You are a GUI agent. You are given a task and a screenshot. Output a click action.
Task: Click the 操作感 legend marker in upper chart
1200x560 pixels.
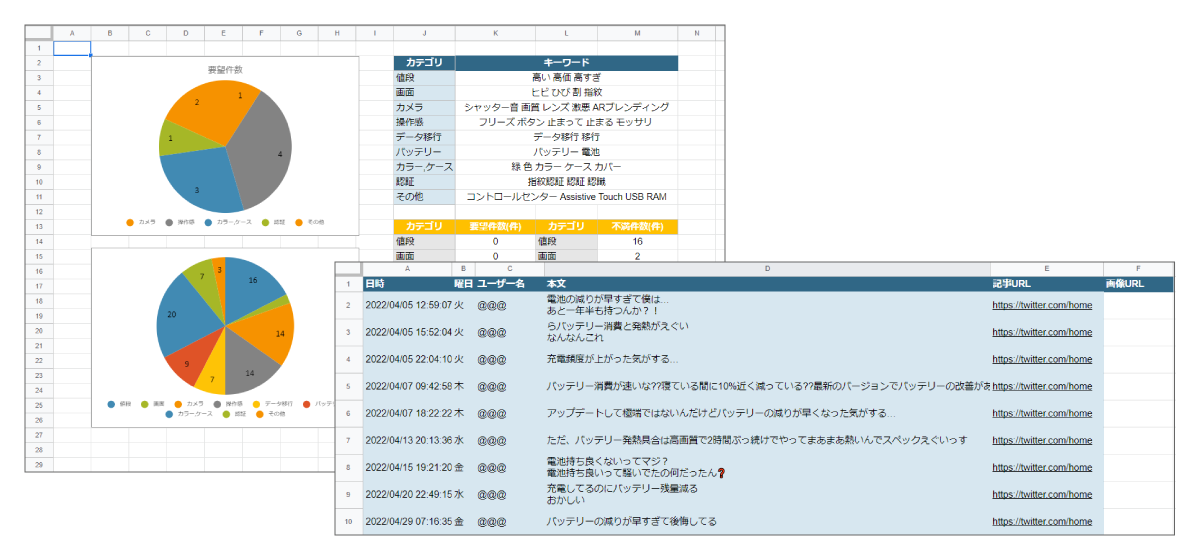point(168,222)
